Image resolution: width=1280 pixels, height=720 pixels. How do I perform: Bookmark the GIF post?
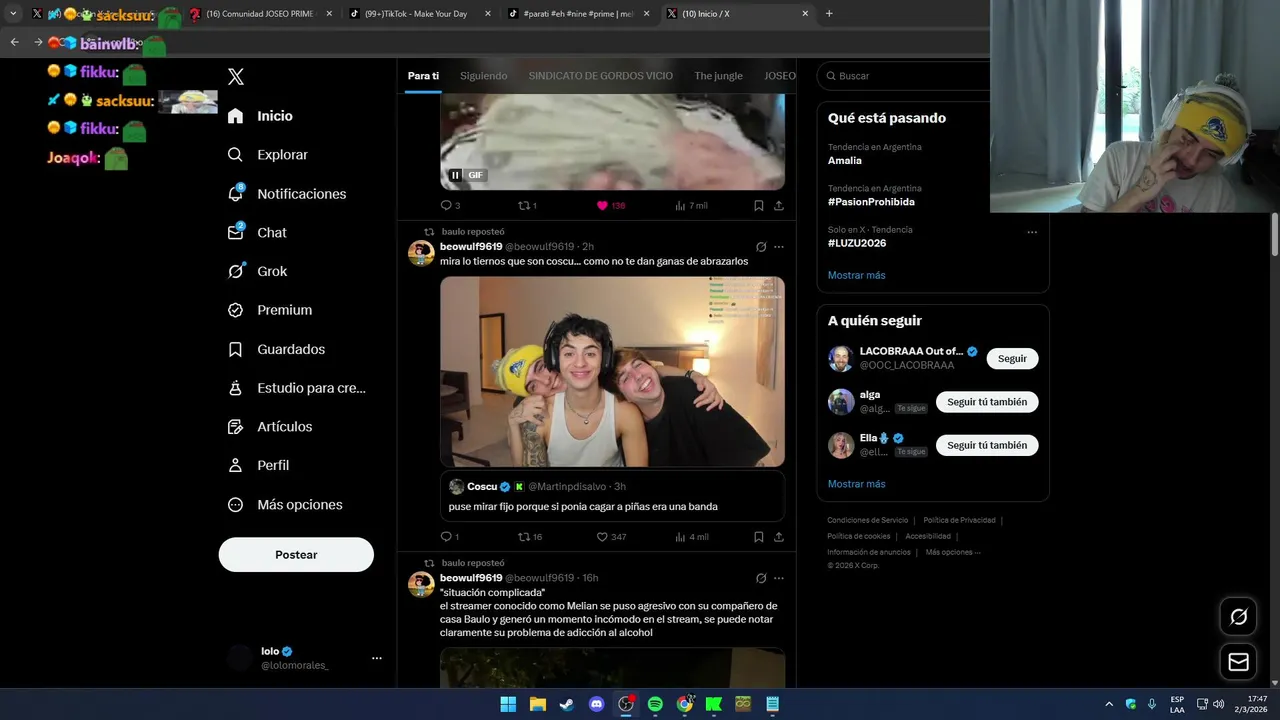(759, 205)
